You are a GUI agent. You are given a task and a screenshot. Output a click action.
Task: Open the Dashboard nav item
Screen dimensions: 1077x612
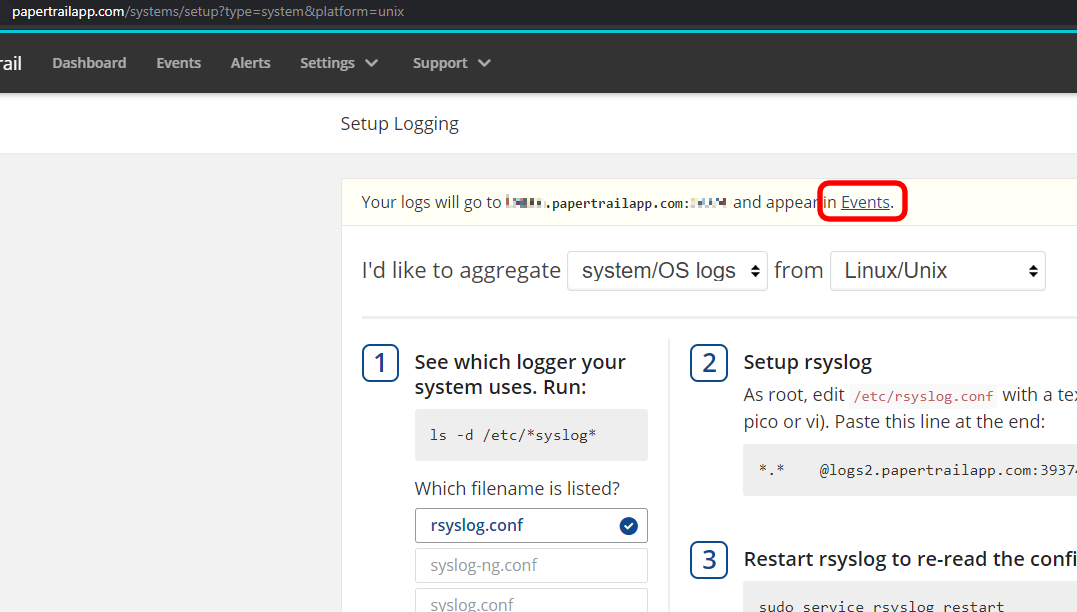click(89, 63)
